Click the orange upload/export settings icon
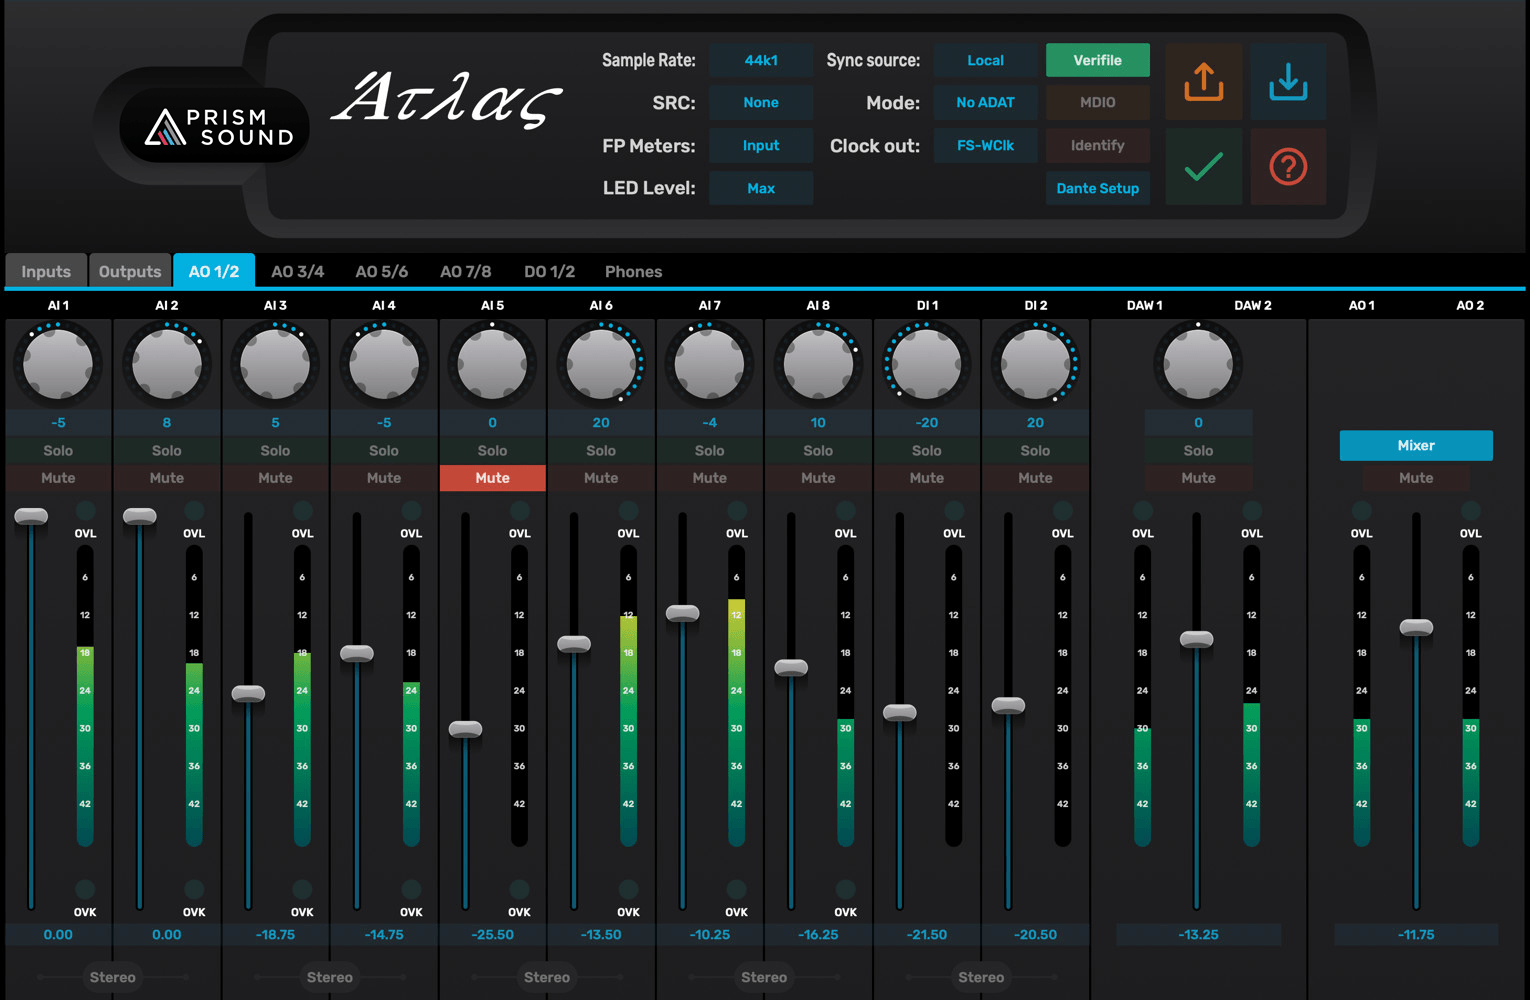This screenshot has height=1000, width=1530. 1204,81
